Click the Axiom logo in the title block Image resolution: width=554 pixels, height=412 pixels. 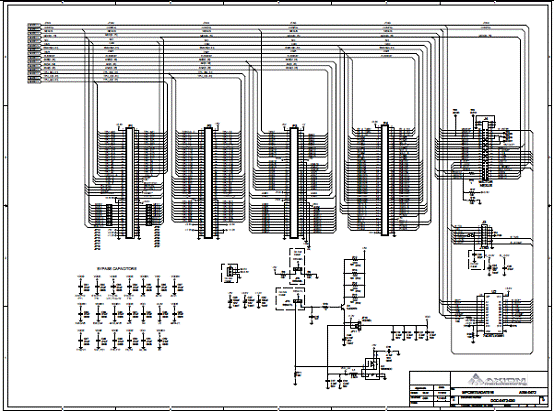click(x=497, y=380)
